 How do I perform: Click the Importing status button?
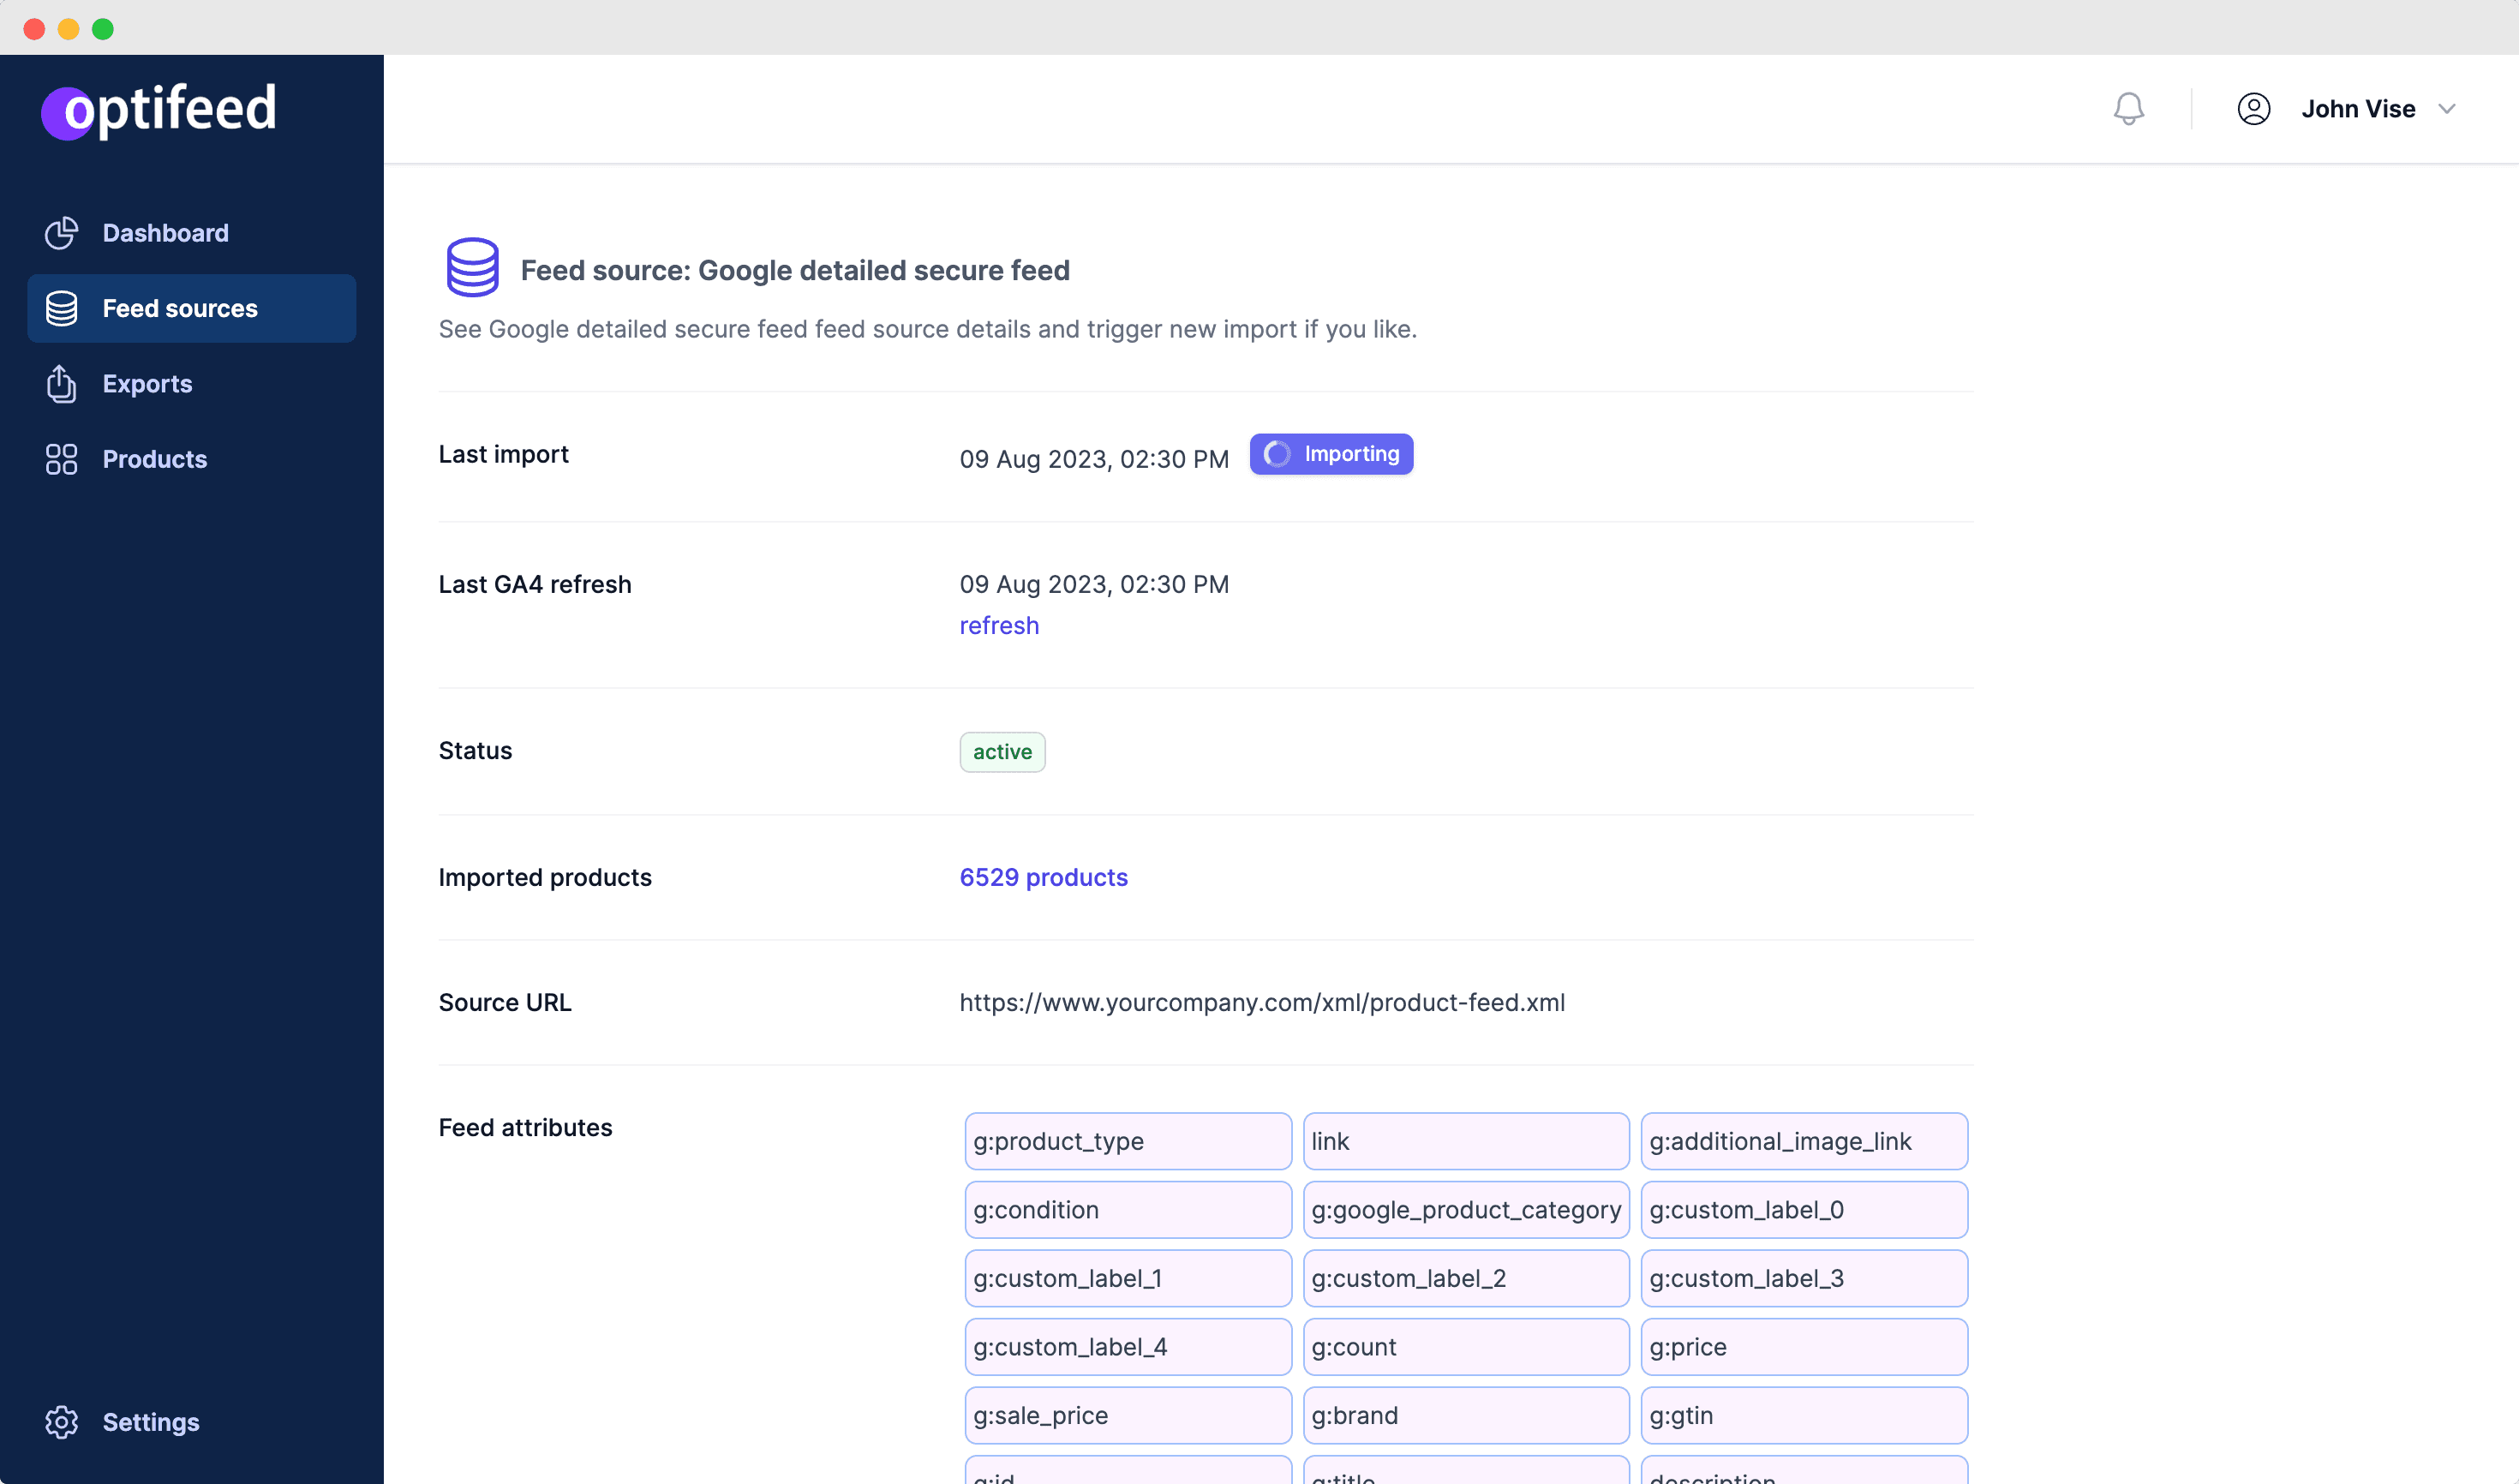1330,454
